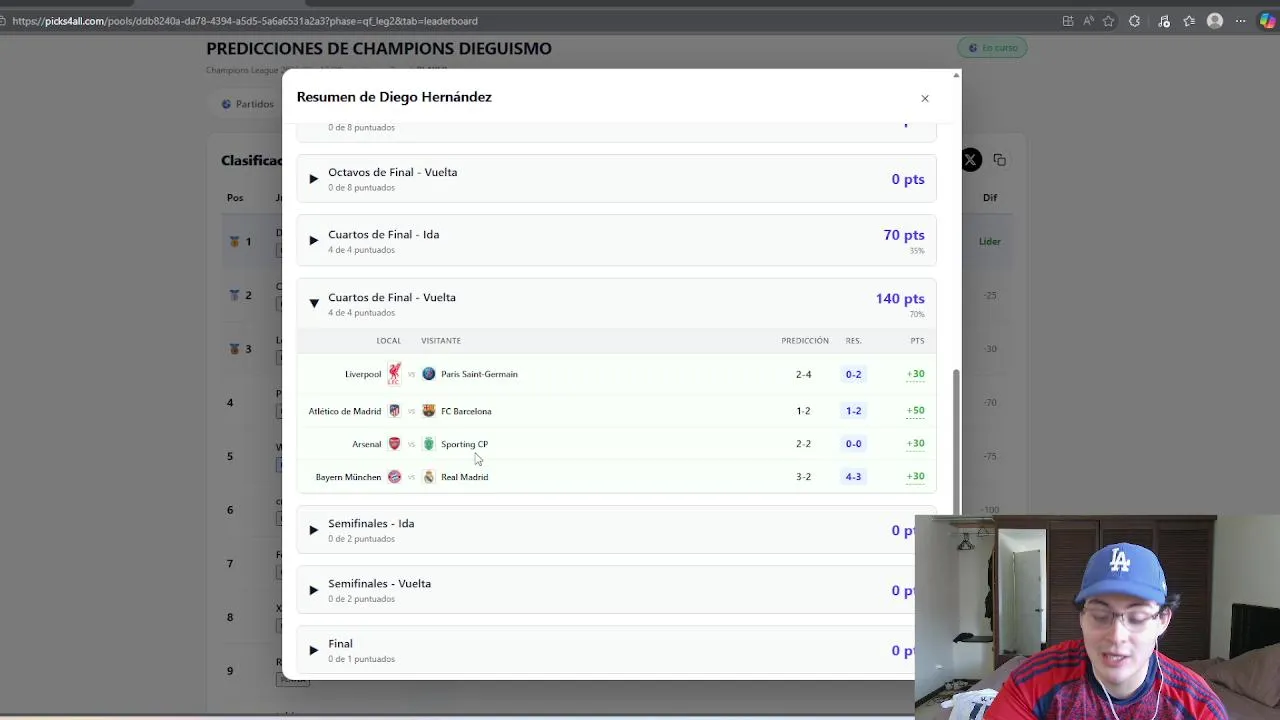Open browser extensions icon
This screenshot has width=1280, height=720.
pyautogui.click(x=1134, y=21)
